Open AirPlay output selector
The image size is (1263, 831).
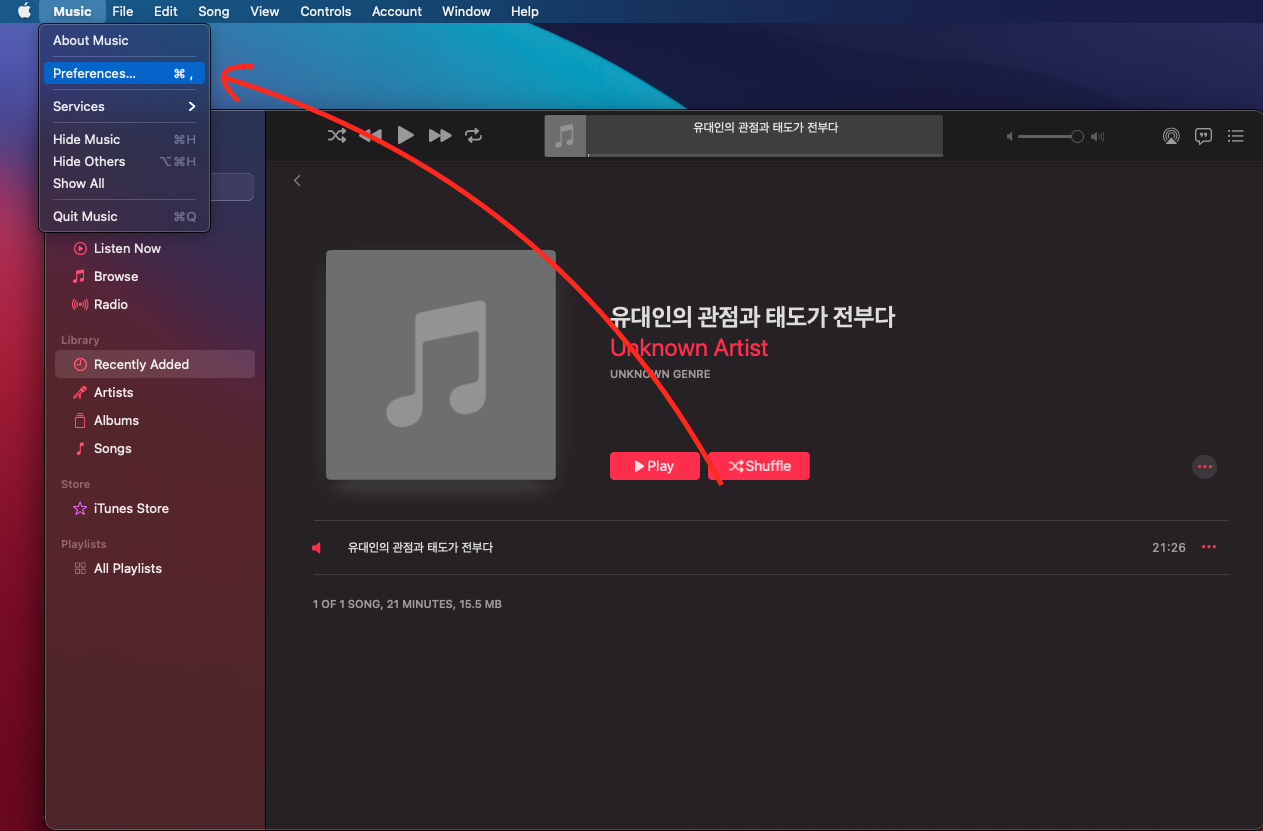tap(1171, 136)
